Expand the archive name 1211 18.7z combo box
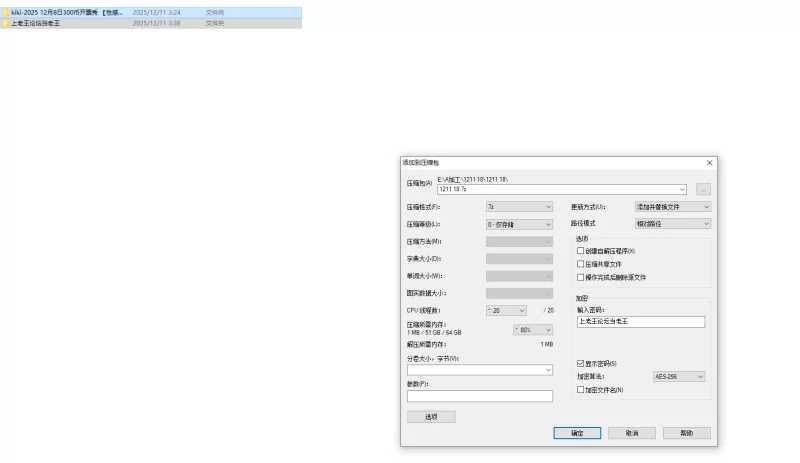800x463 pixels. click(x=682, y=189)
